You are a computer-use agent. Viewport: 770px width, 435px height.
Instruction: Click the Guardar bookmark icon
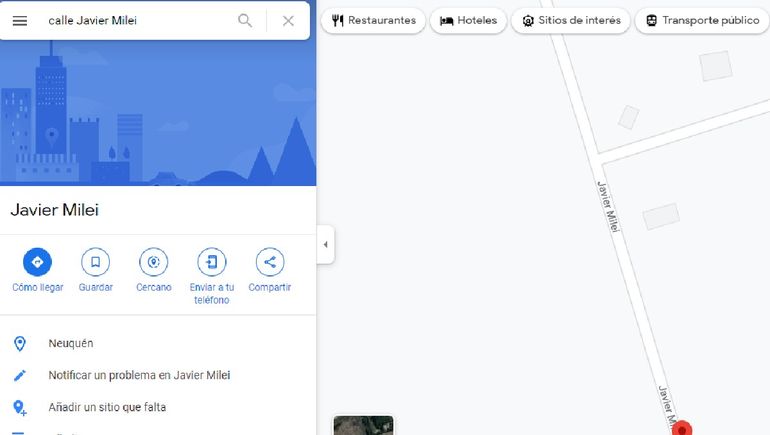(95, 262)
